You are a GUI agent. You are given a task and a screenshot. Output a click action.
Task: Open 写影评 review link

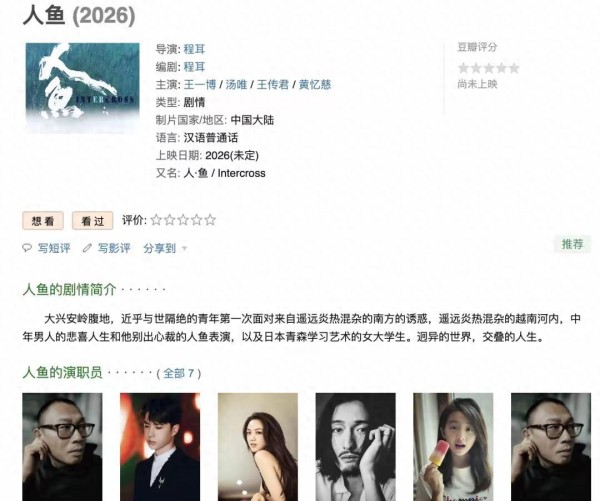[114, 248]
